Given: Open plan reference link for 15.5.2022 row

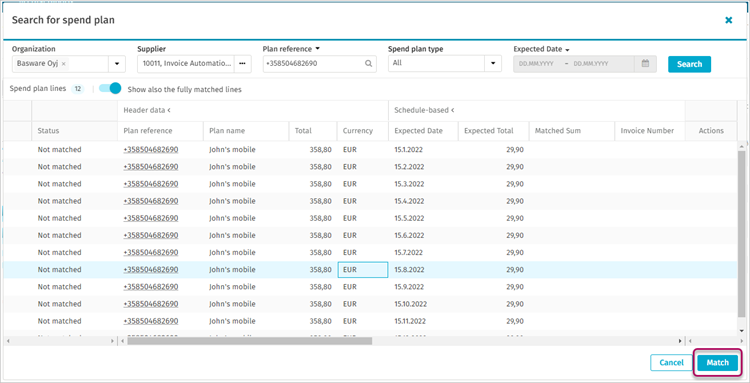Looking at the screenshot, I should (151, 218).
